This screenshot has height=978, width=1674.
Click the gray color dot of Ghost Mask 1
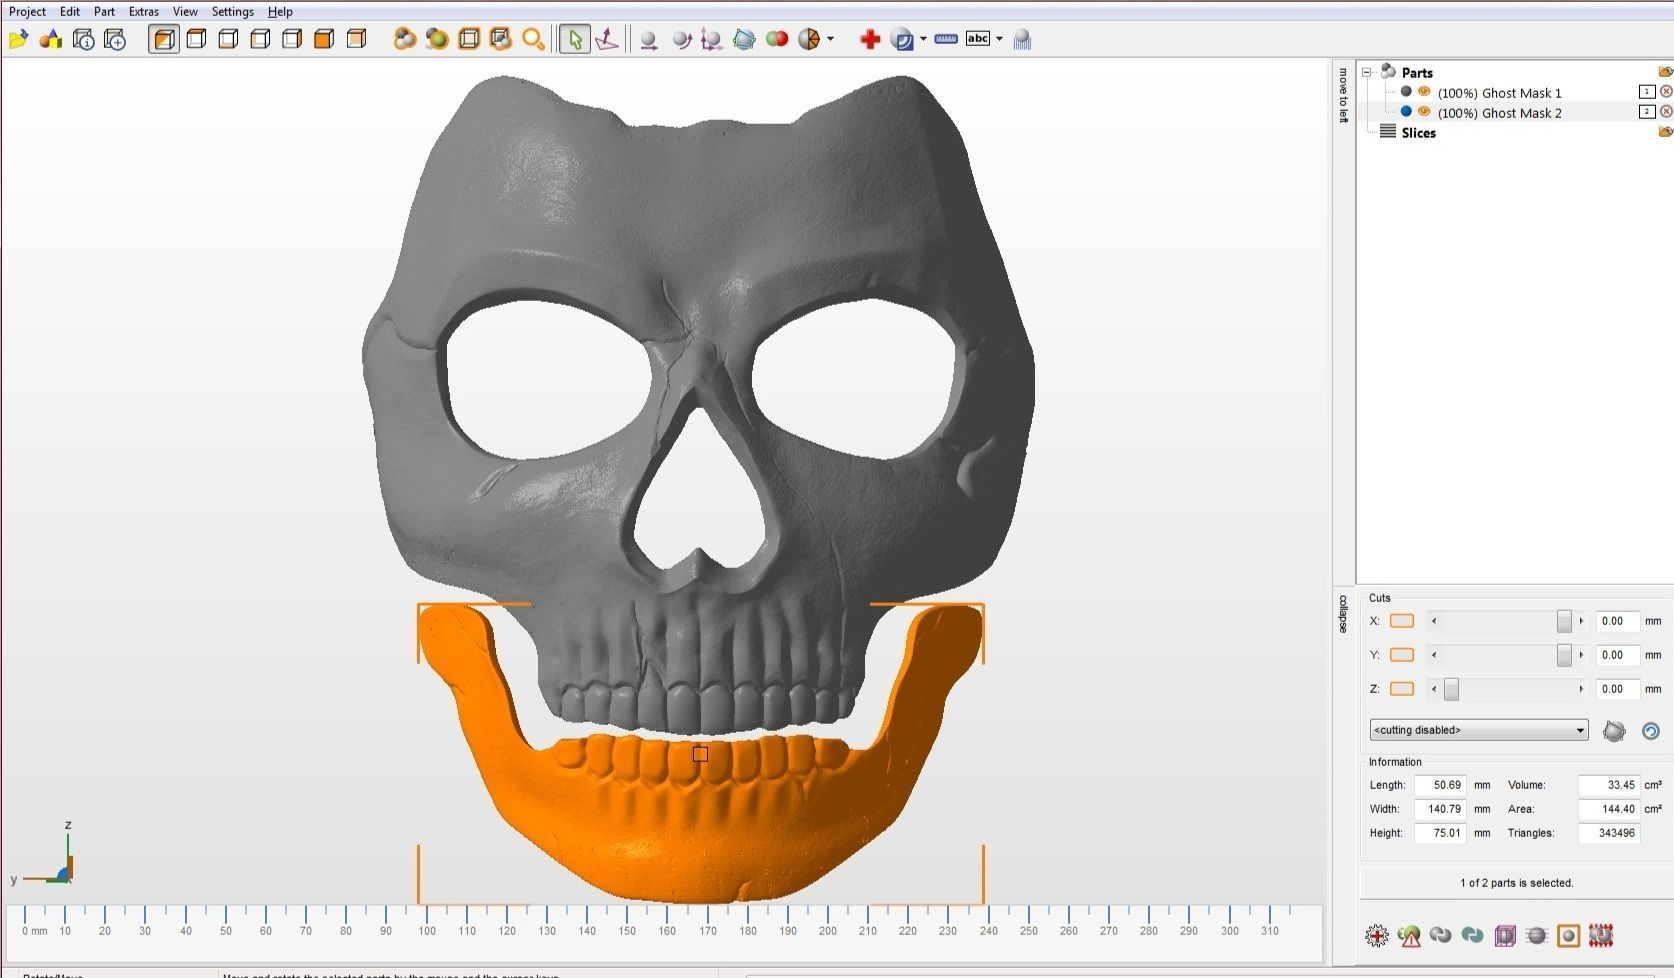tap(1406, 92)
